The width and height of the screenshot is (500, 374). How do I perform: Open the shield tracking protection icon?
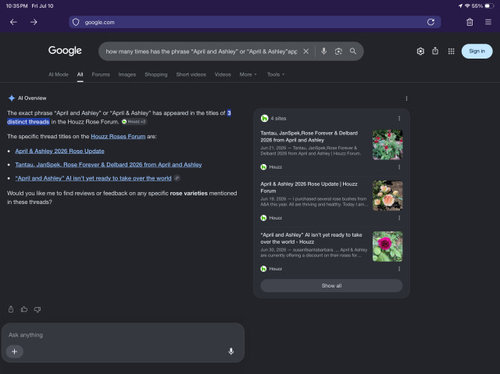76,22
